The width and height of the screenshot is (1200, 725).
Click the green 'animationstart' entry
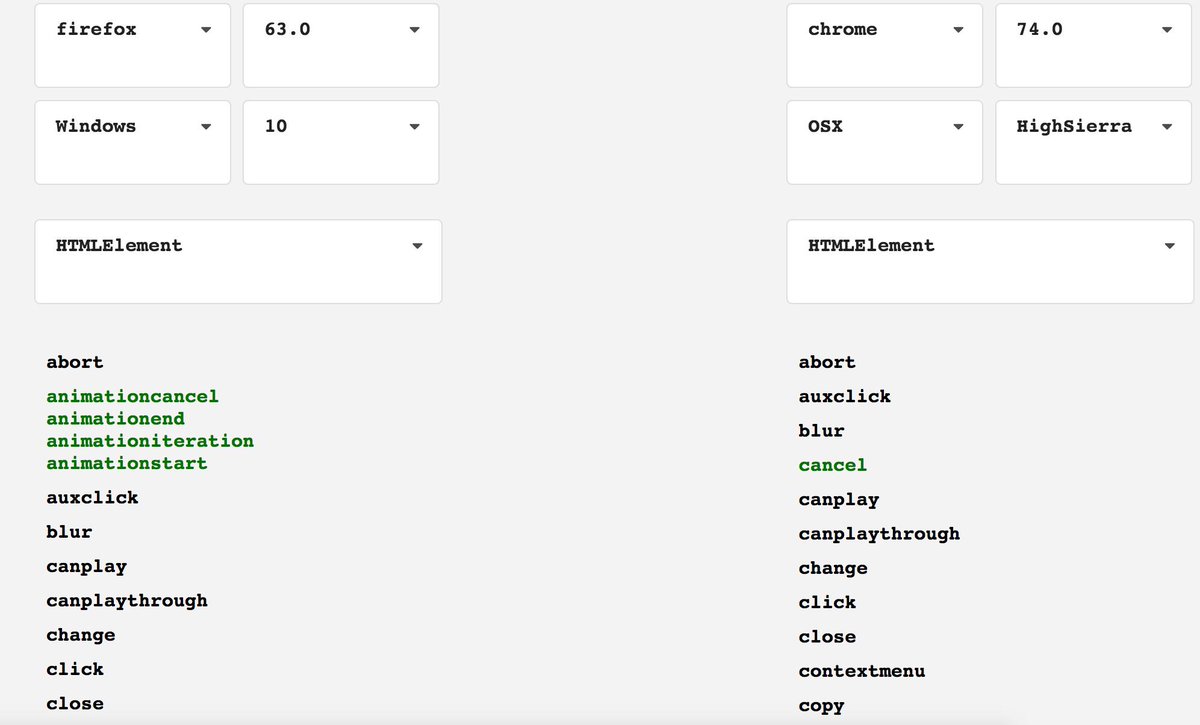click(127, 463)
